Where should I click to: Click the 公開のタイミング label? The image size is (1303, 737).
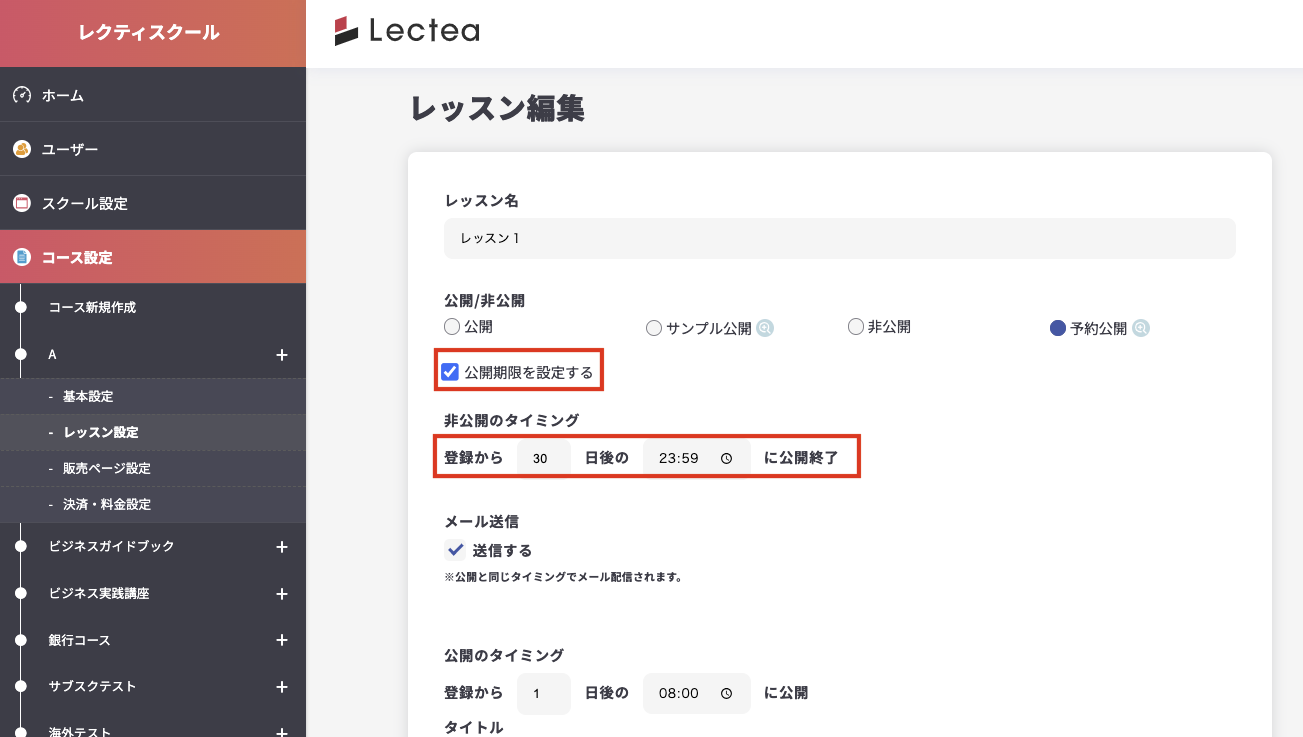tap(504, 656)
